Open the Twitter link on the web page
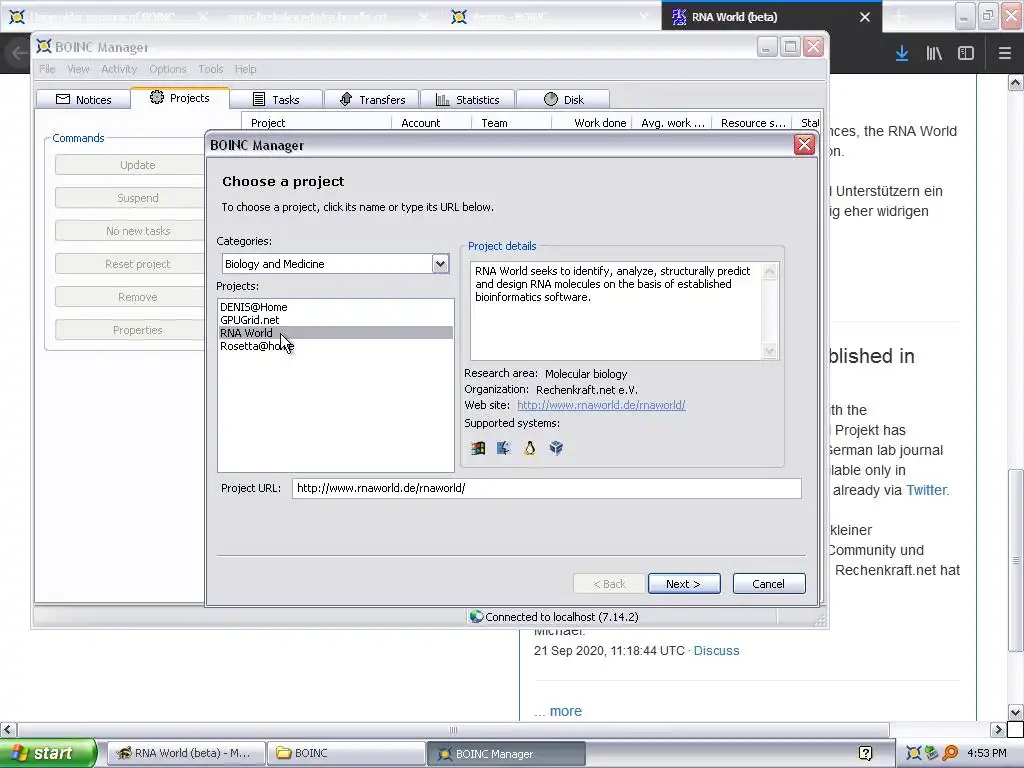Screen dimensions: 1024x768 (x=926, y=490)
